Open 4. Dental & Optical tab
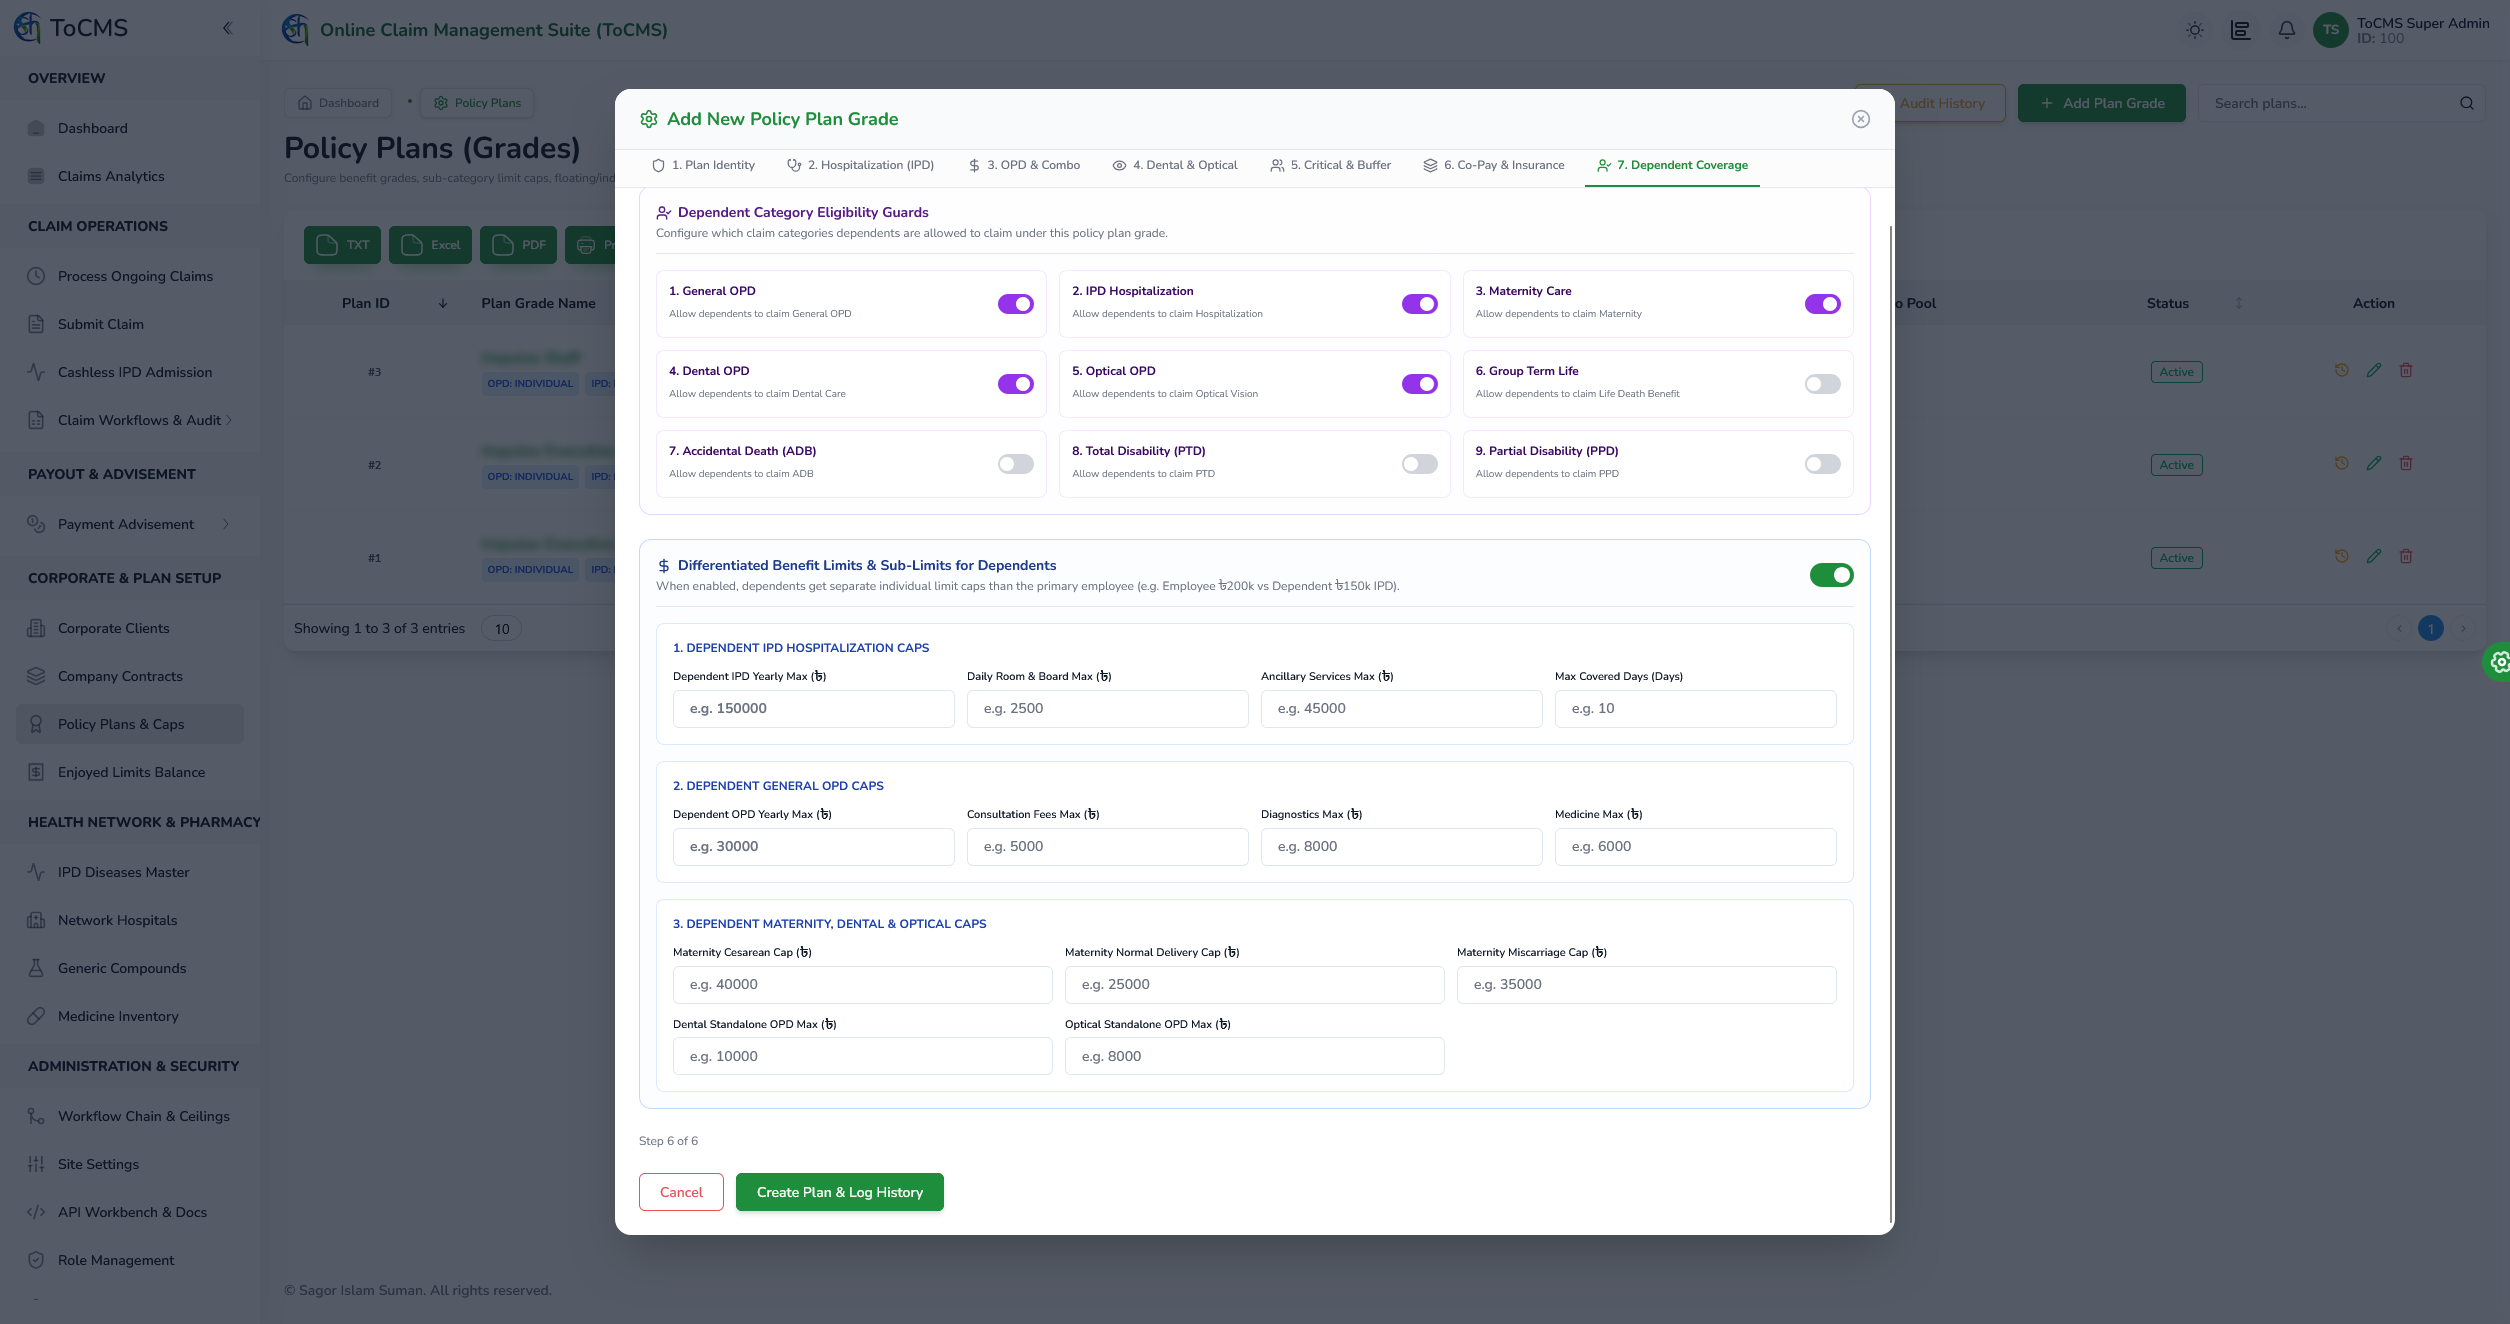This screenshot has width=2510, height=1324. tap(1175, 166)
